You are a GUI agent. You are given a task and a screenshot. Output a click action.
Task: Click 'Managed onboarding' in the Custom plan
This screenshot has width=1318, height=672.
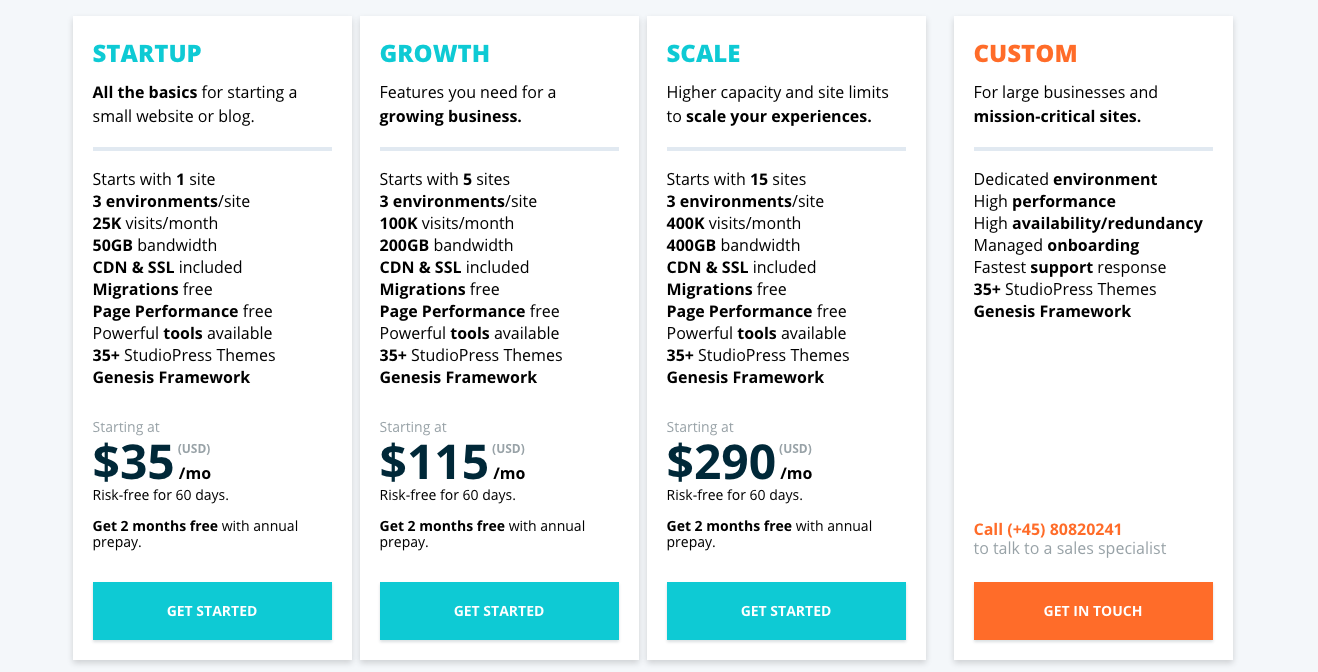[x=1056, y=245]
